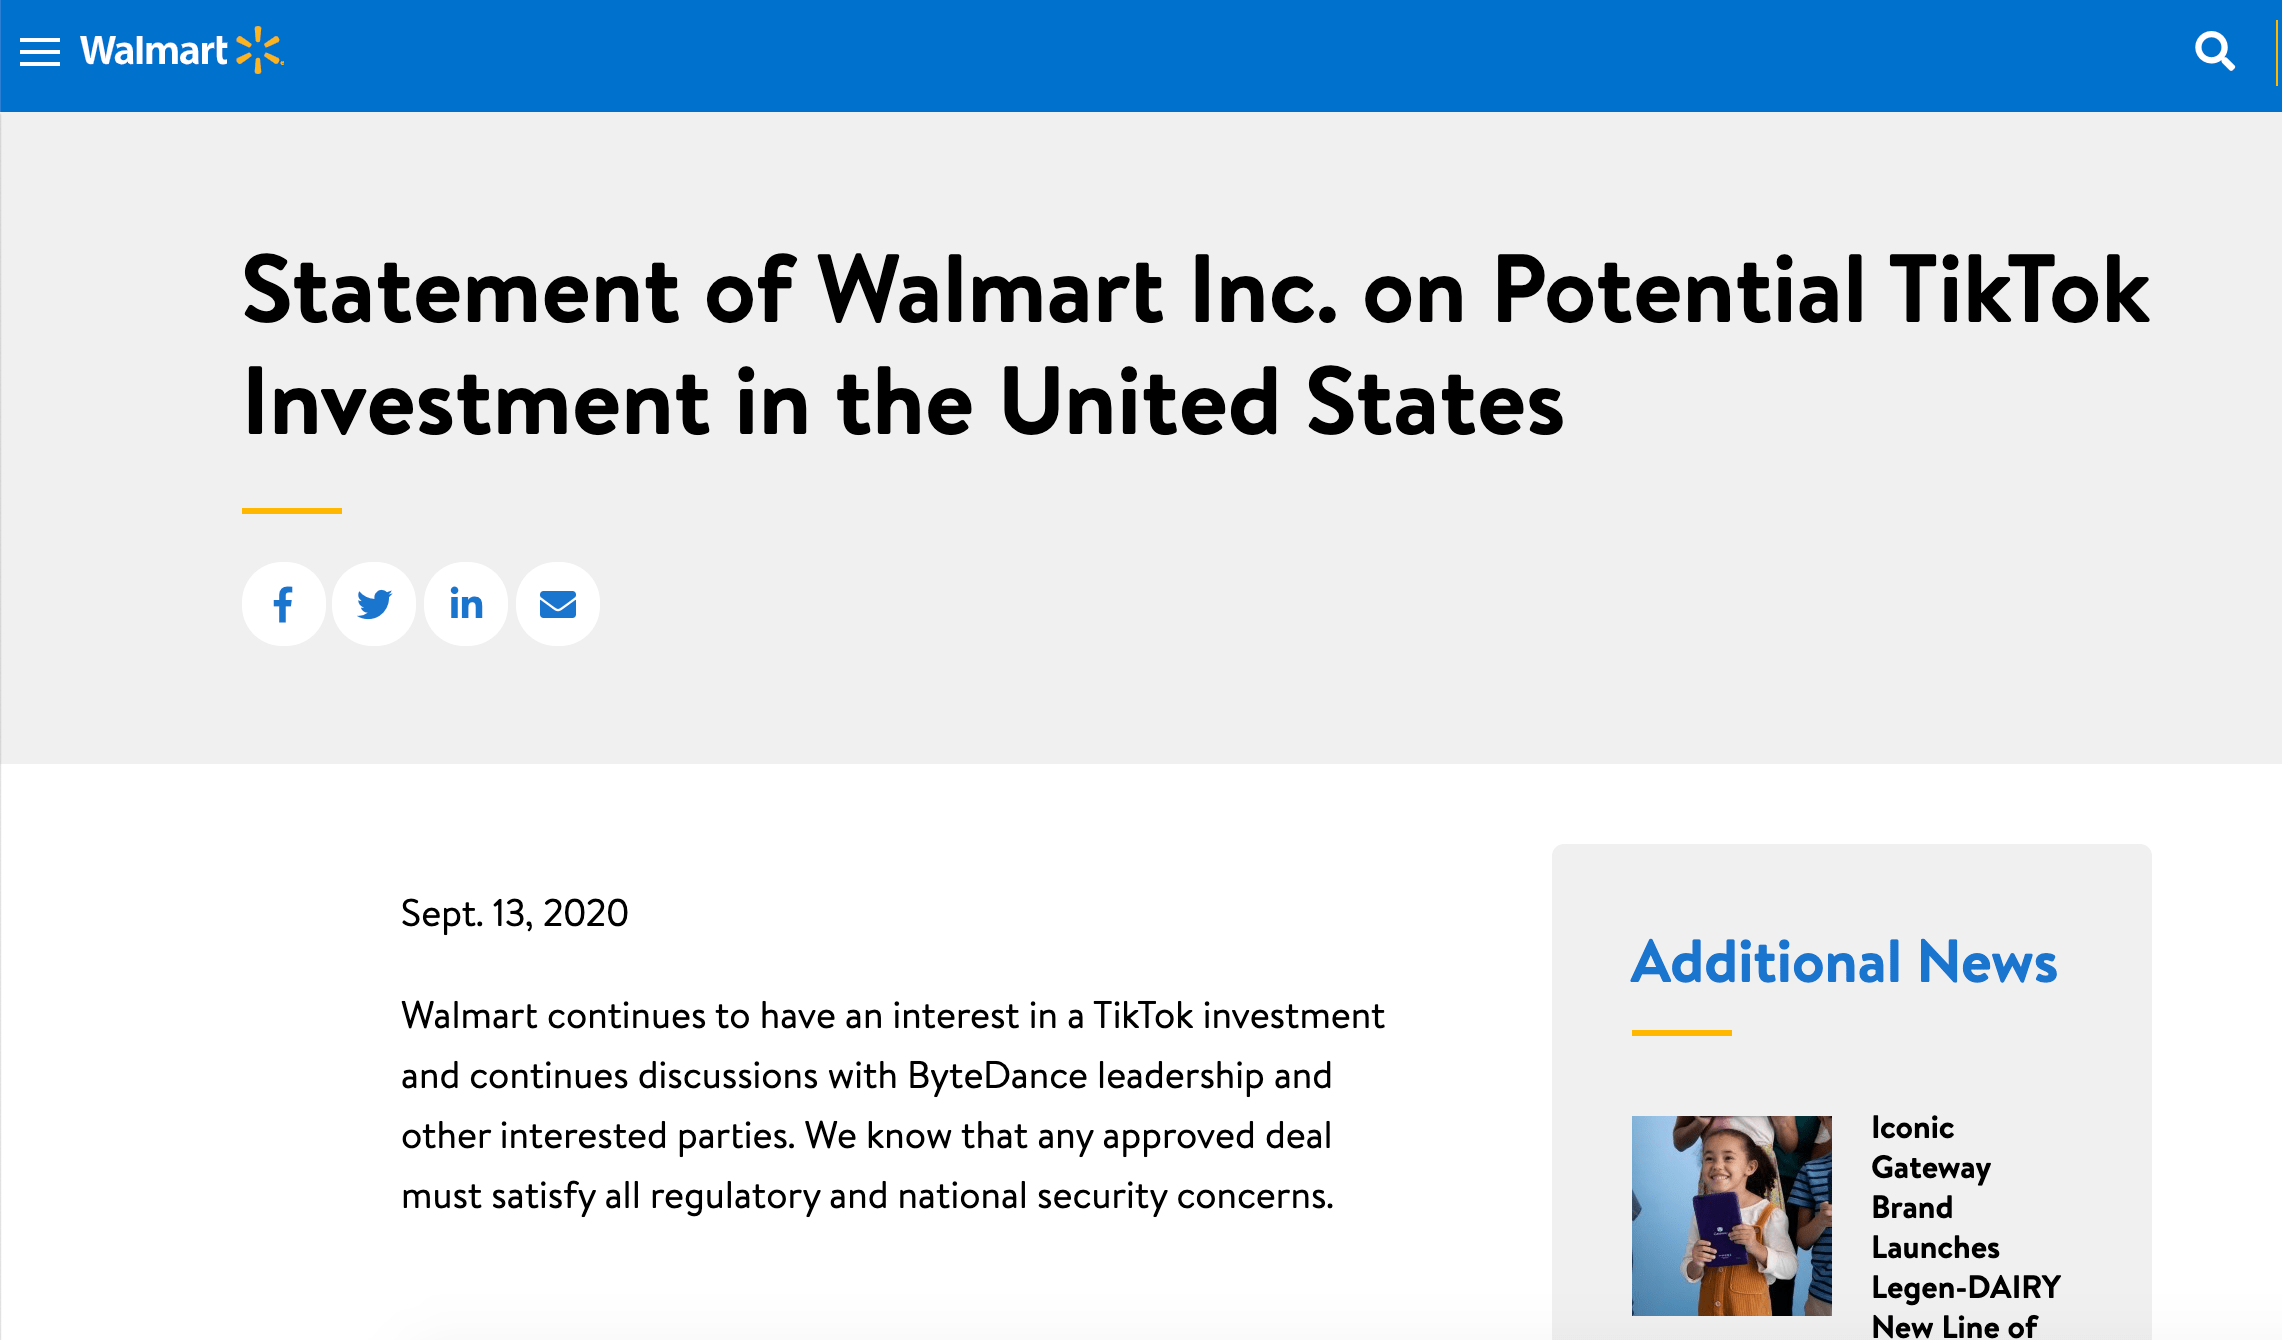Open Iconic Gateway Brand Launches article link
The width and height of the screenshot is (2282, 1340).
pyautogui.click(x=1966, y=1227)
